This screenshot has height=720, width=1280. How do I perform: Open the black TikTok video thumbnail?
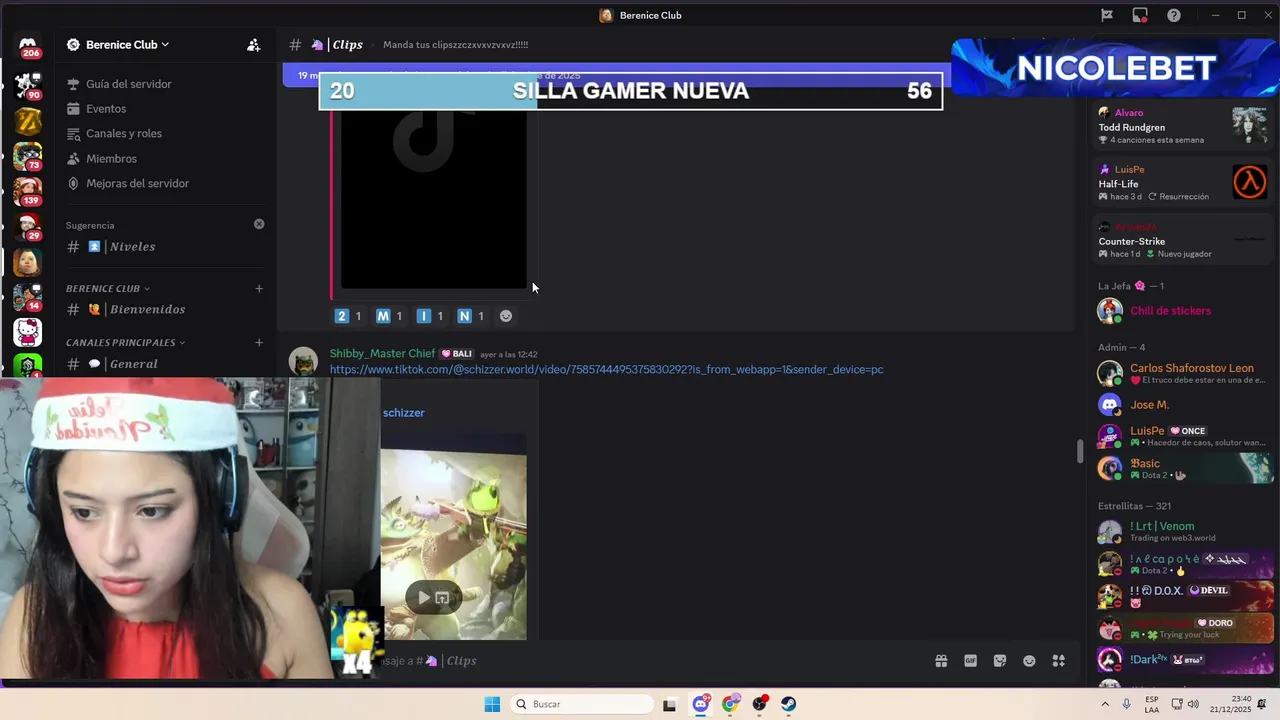tap(434, 199)
